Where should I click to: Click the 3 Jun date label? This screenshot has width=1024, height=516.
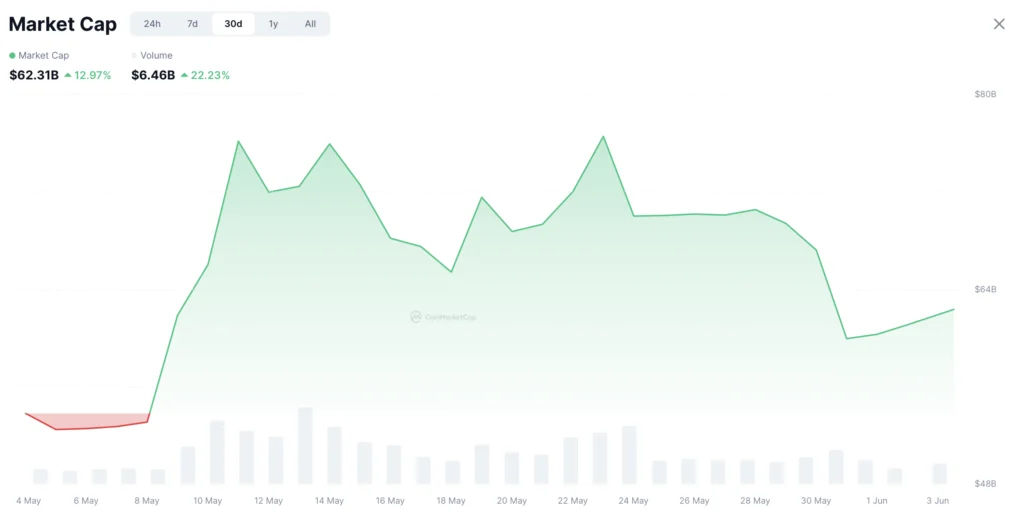click(x=938, y=501)
